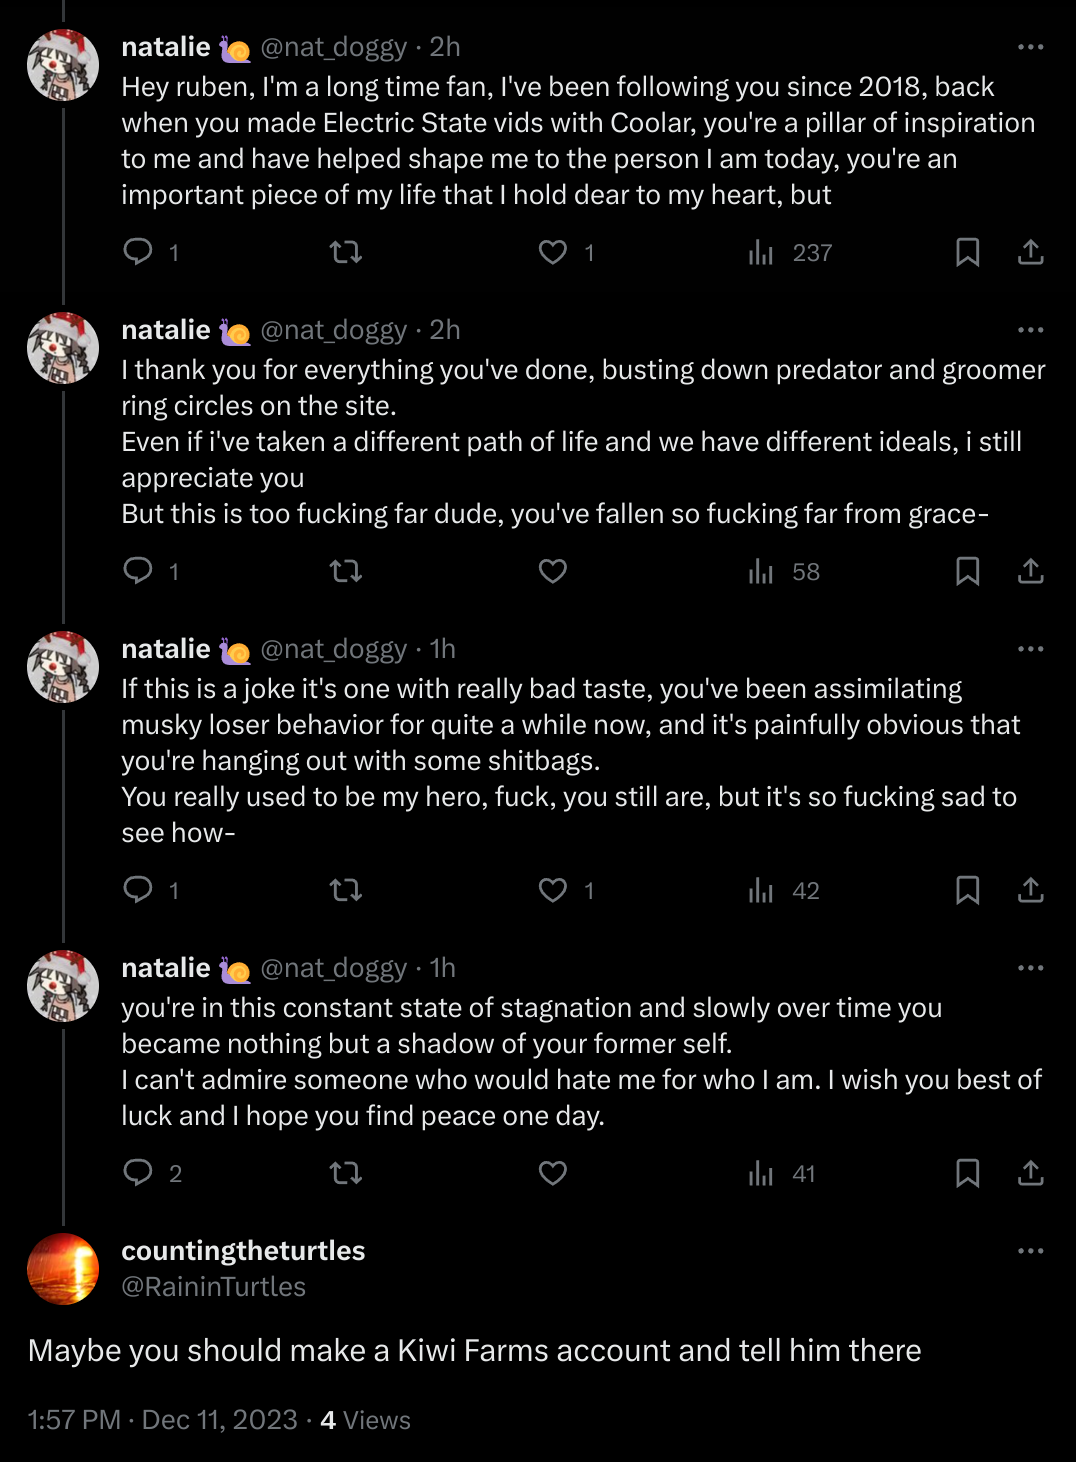The width and height of the screenshot is (1076, 1462).
Task: Reply to the 'Hey ruben' tweet
Action: click(138, 252)
